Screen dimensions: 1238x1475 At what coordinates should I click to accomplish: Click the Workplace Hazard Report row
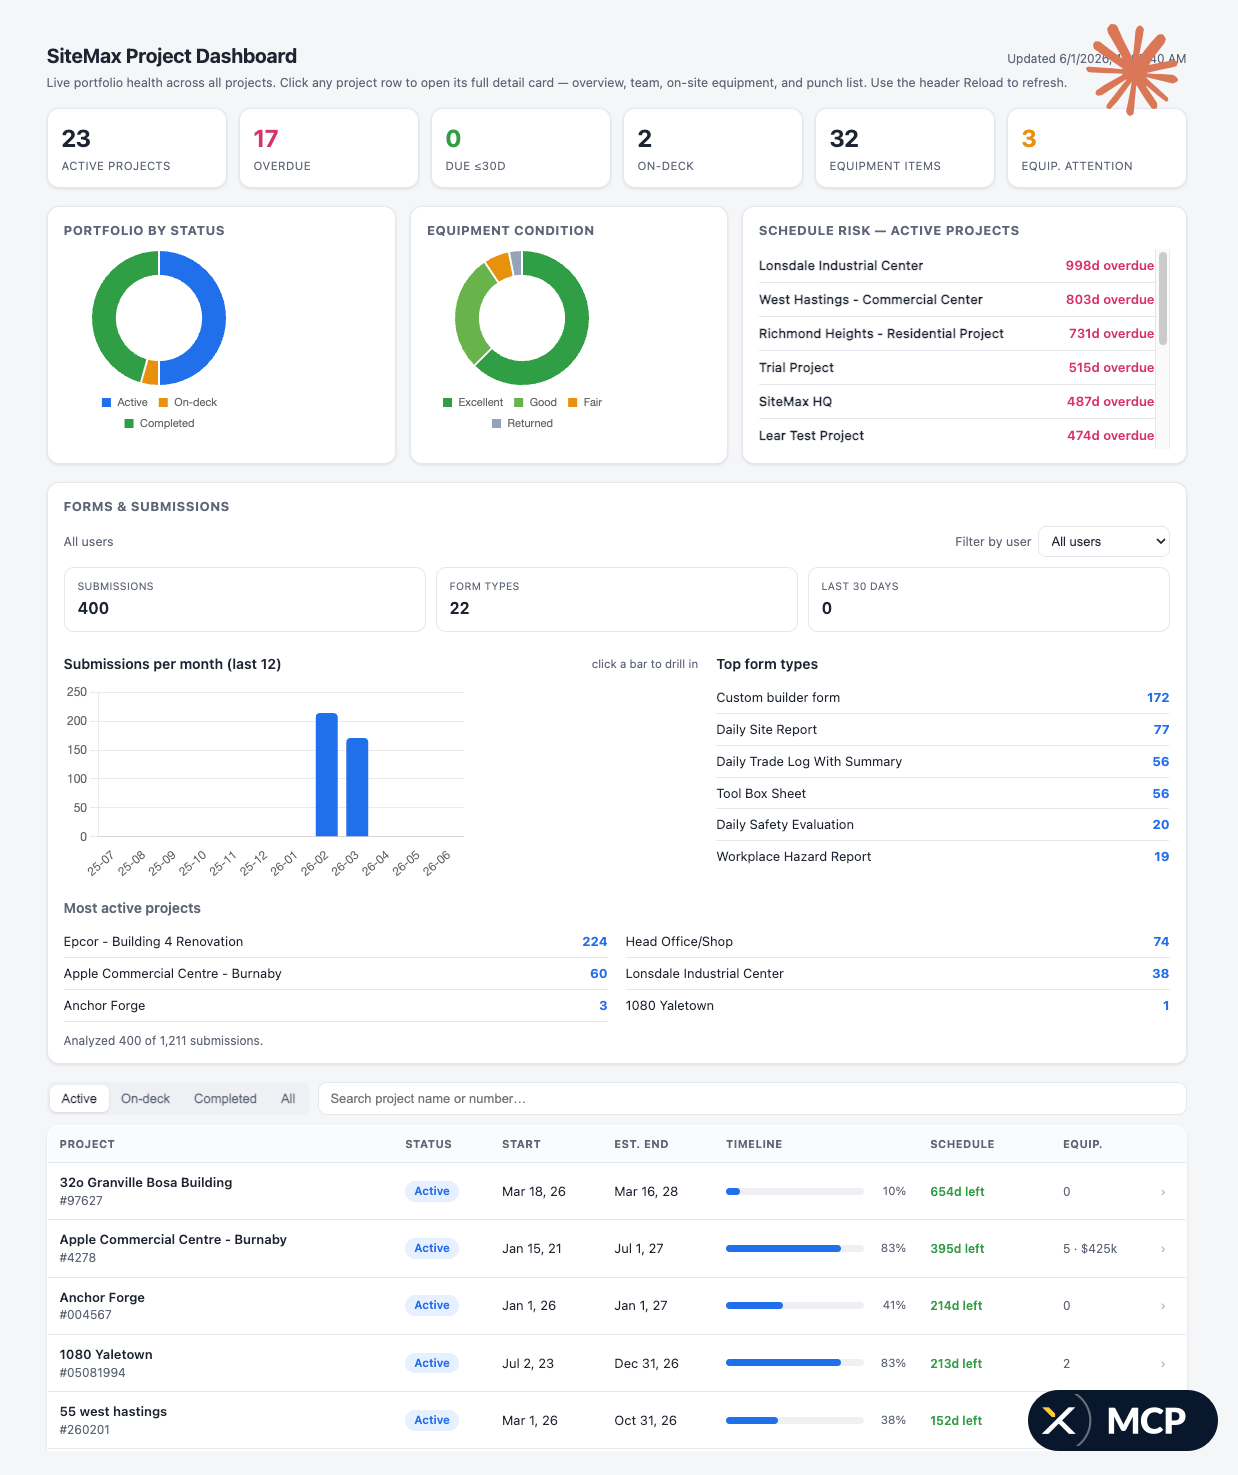point(942,857)
